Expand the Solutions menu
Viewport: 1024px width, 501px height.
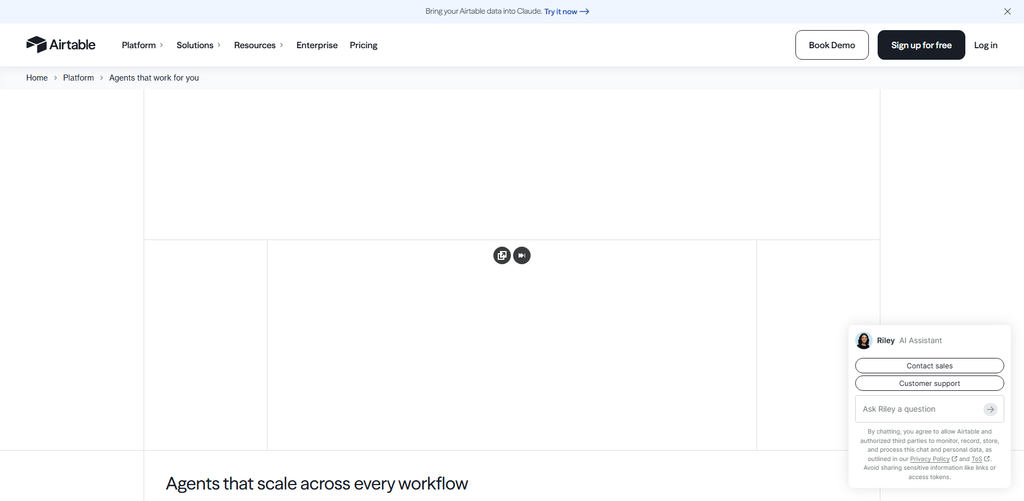click(x=199, y=45)
